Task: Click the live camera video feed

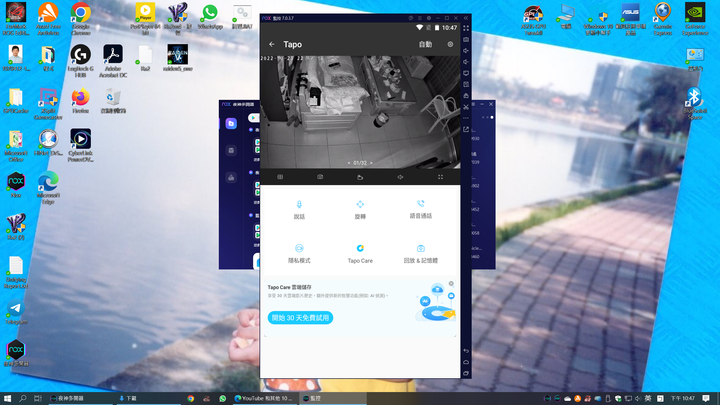Action: click(x=360, y=112)
